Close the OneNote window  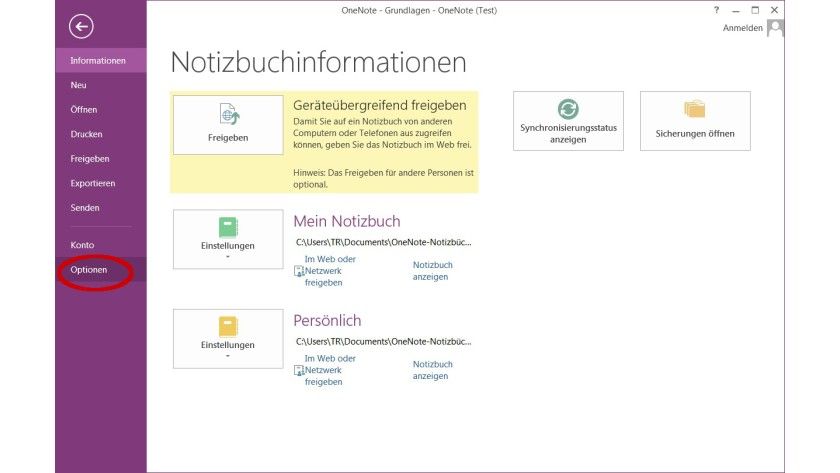click(774, 10)
